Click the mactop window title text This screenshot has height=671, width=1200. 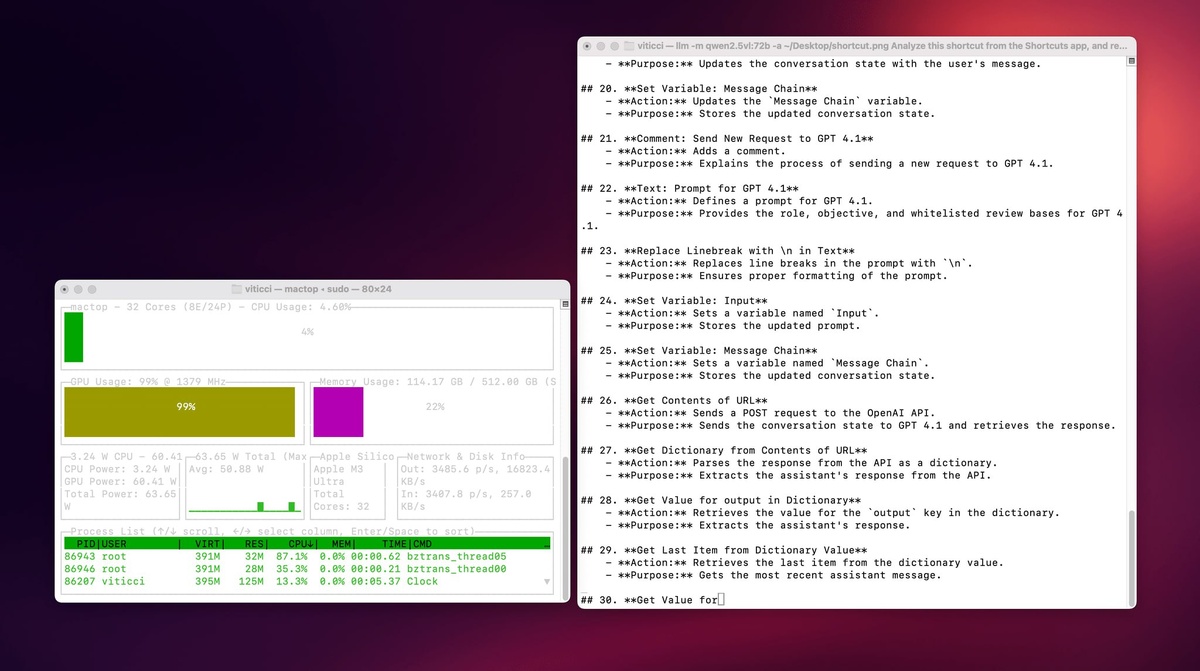click(317, 289)
